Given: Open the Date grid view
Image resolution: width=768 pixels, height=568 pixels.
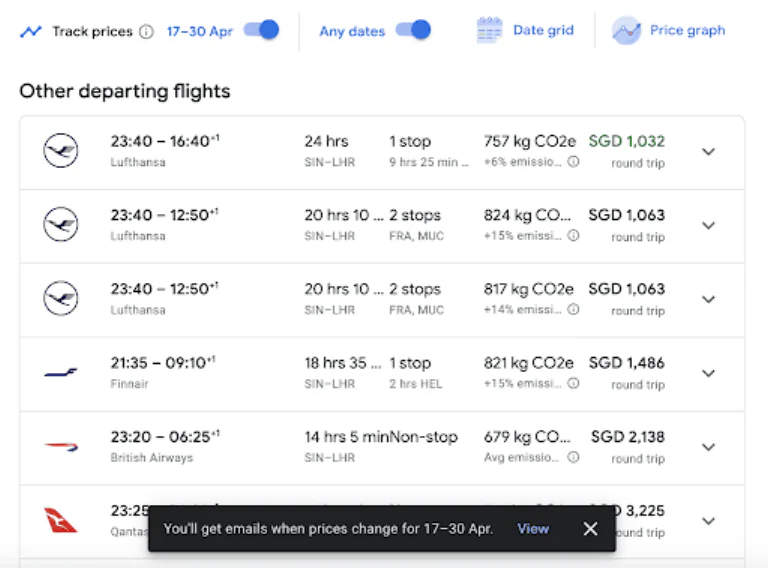Looking at the screenshot, I should [x=543, y=30].
